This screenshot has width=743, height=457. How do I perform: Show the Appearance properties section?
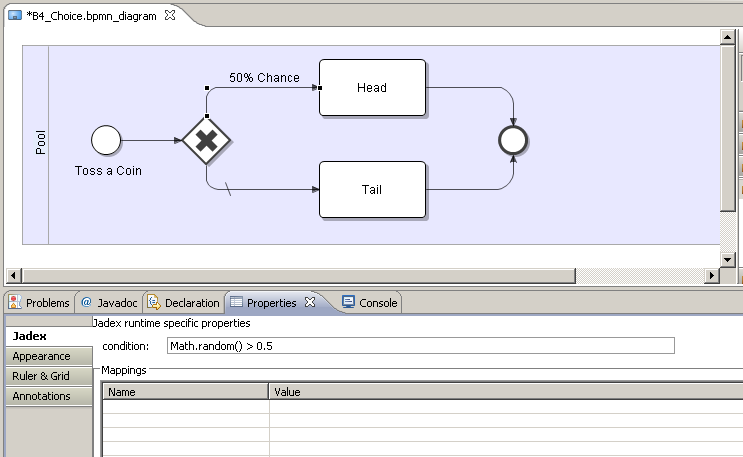point(41,356)
